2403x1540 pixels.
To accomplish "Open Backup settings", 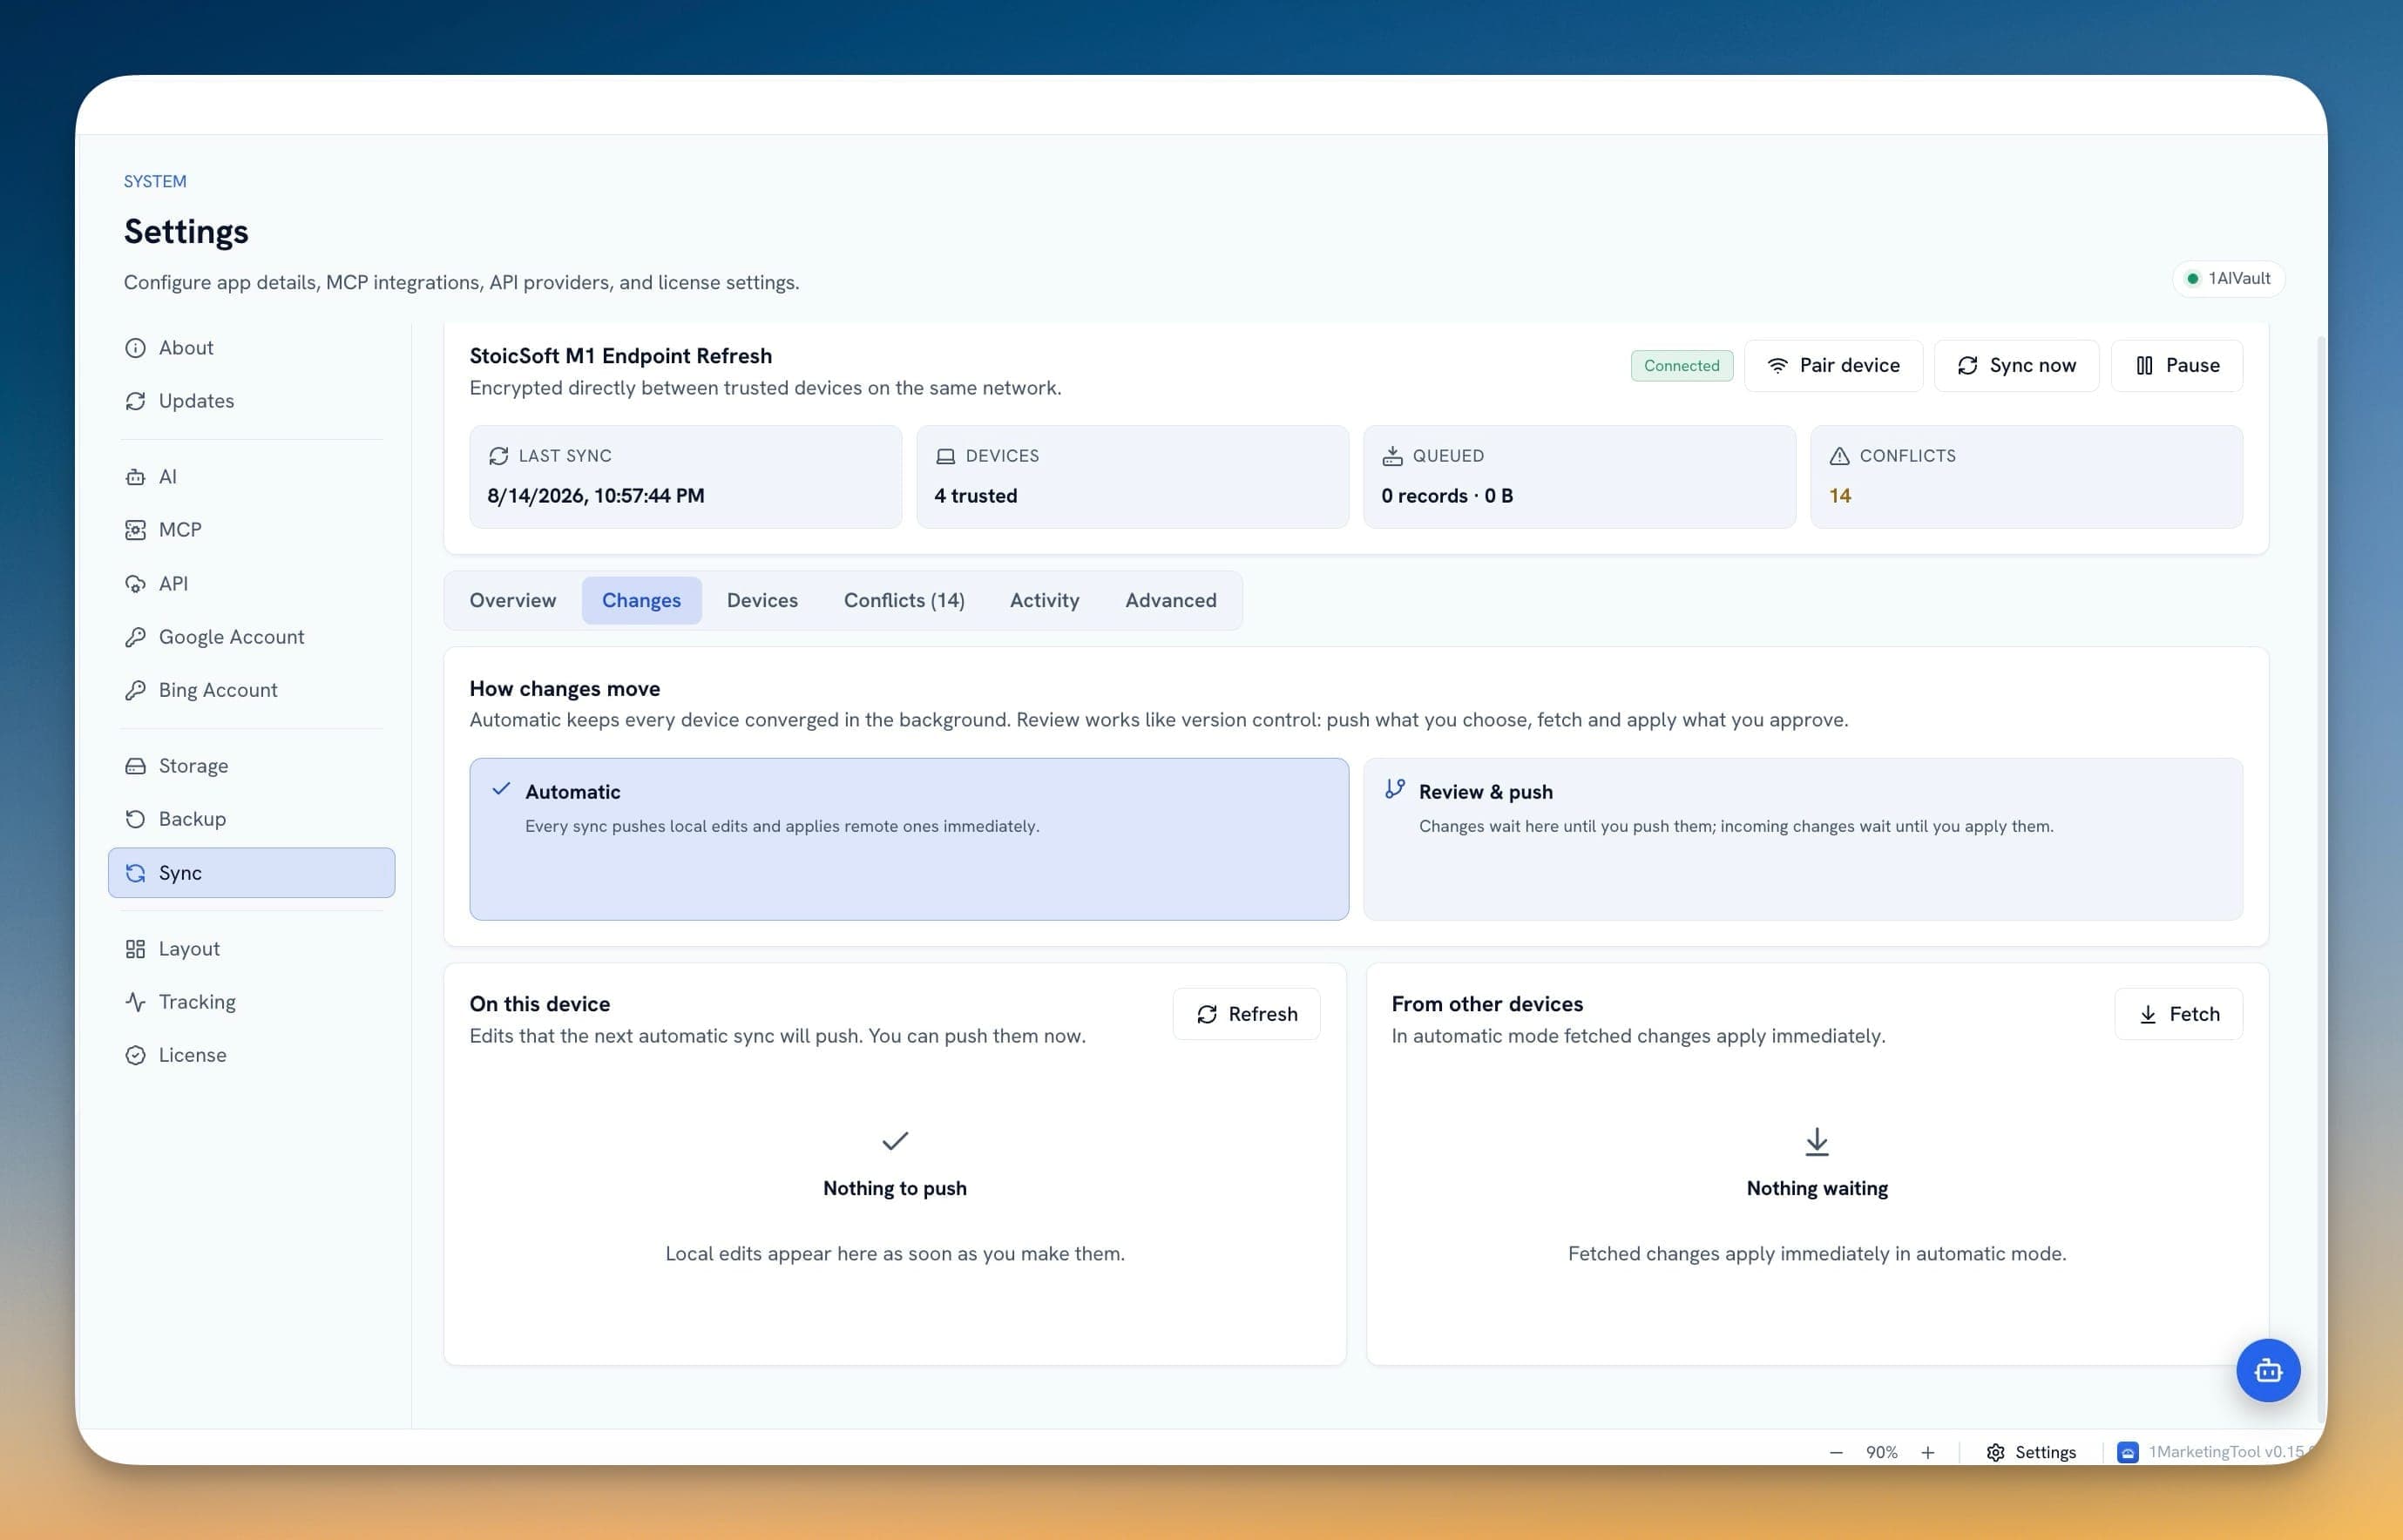I will [251, 818].
